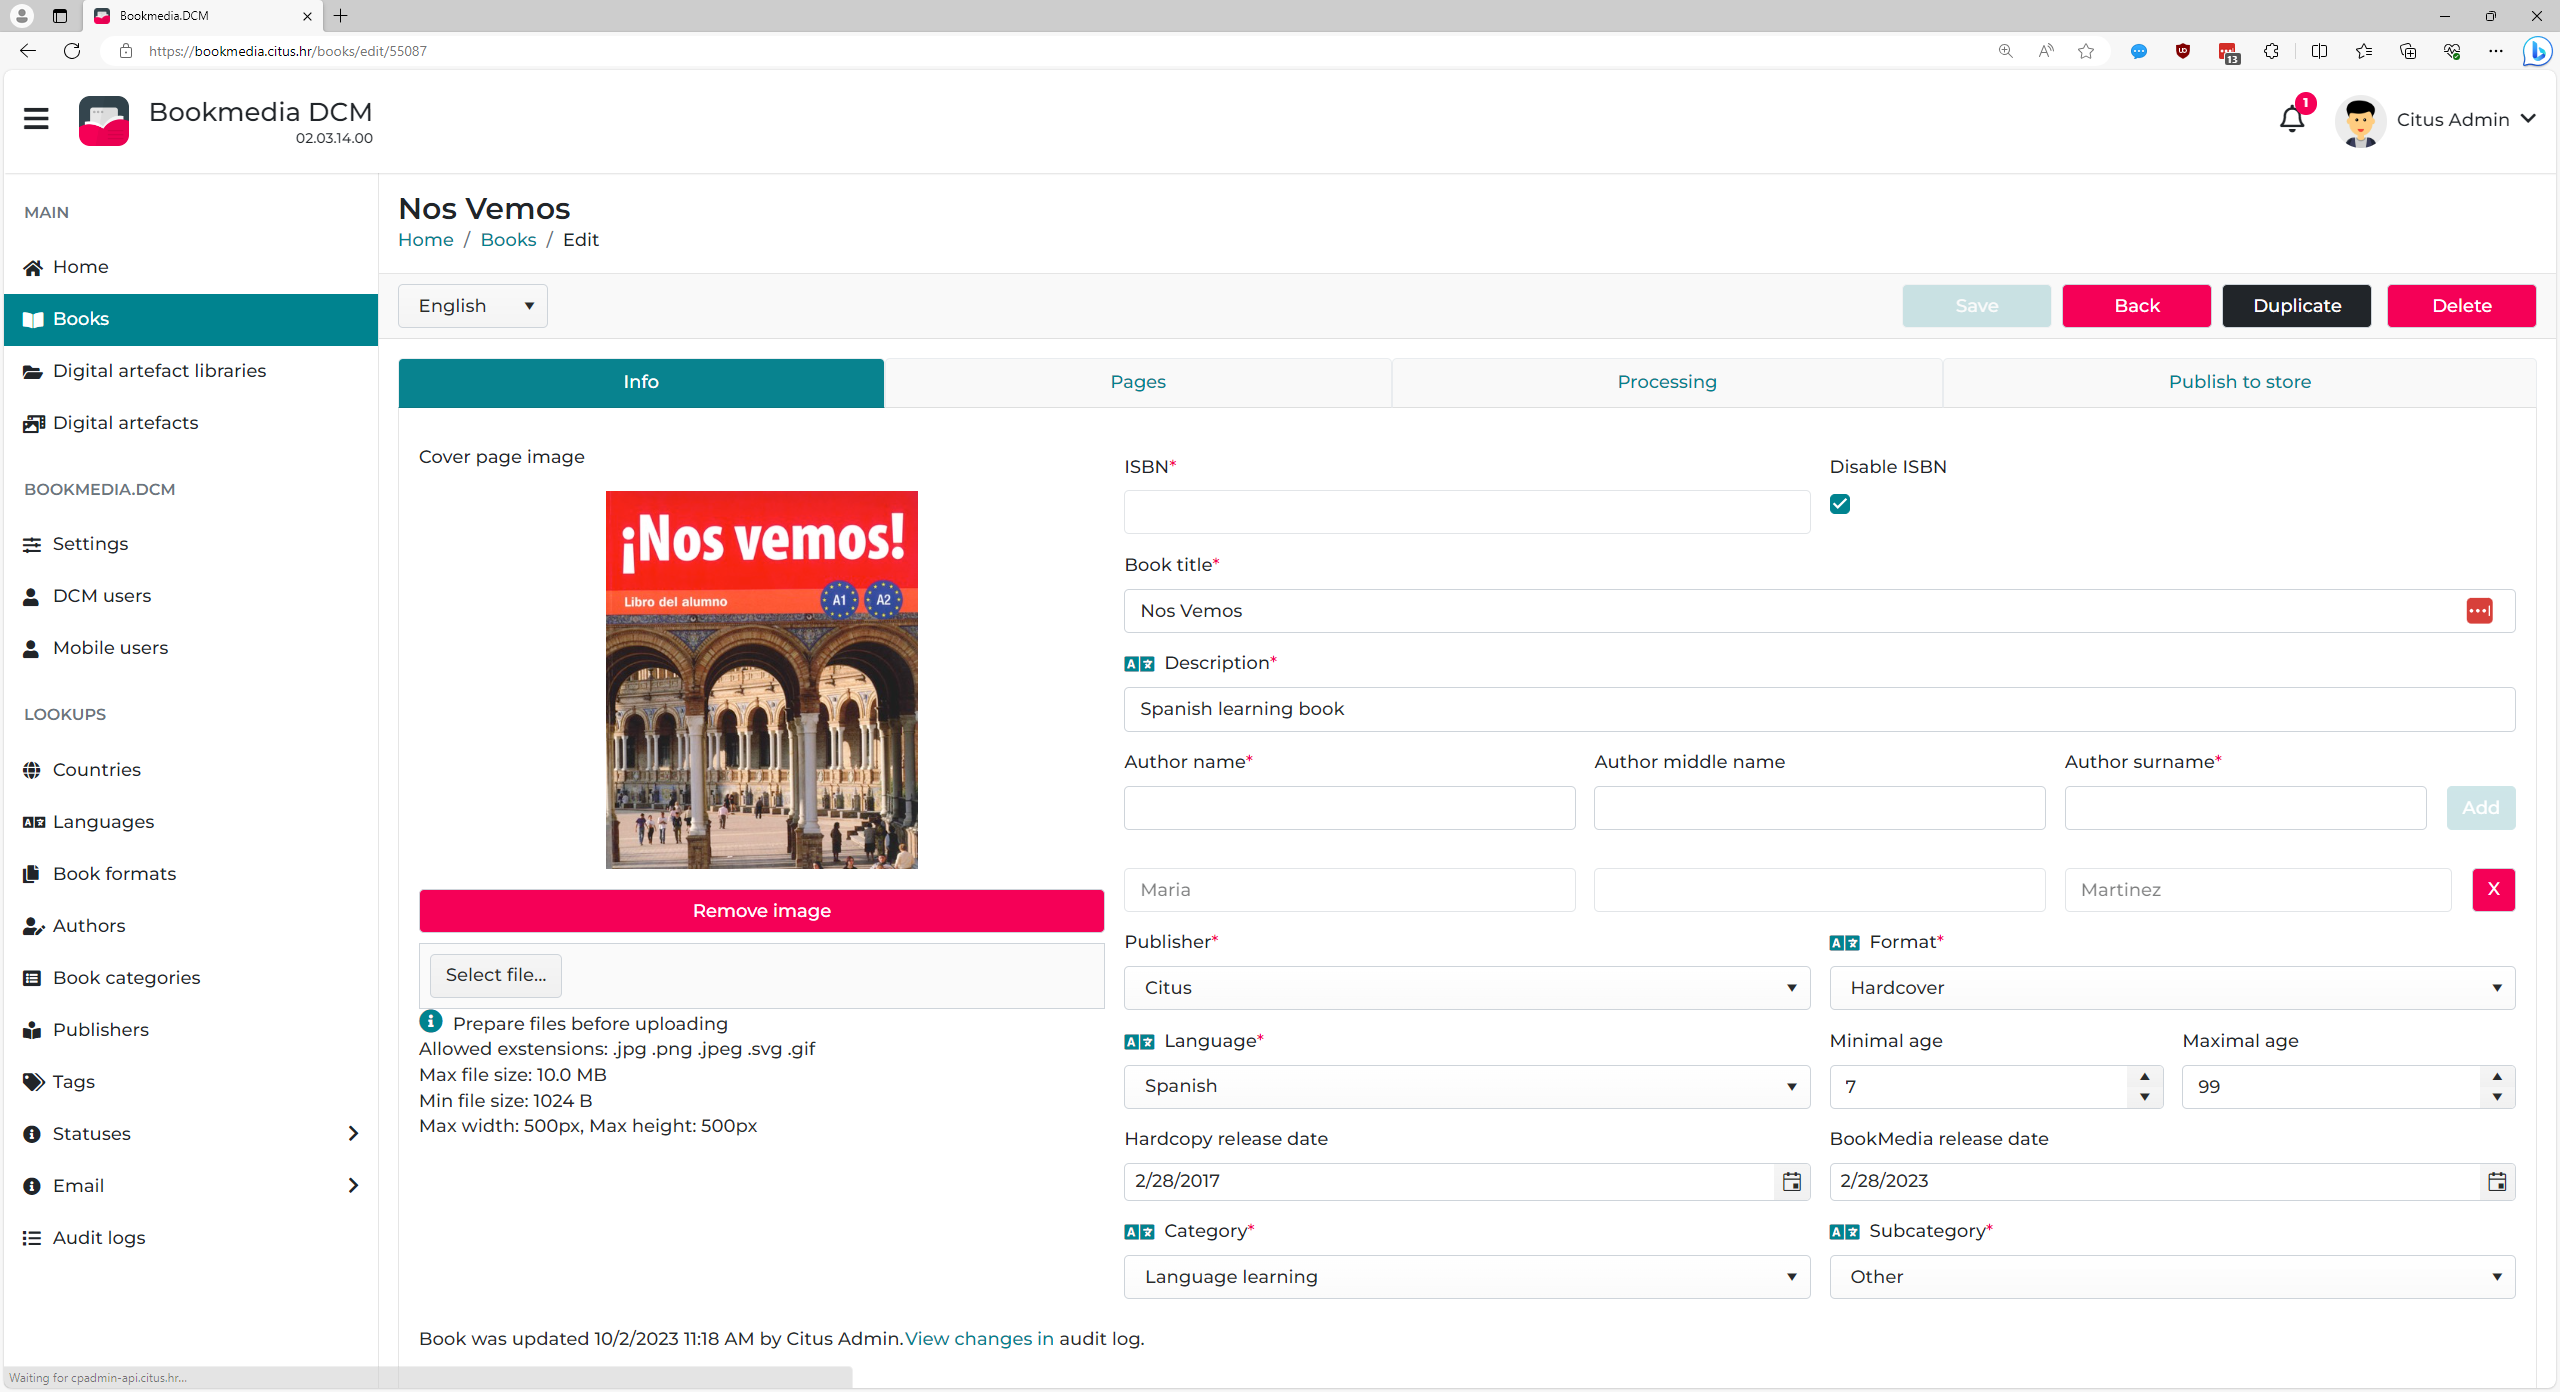Open the English language dropdown
2560x1392 pixels.
tap(473, 306)
